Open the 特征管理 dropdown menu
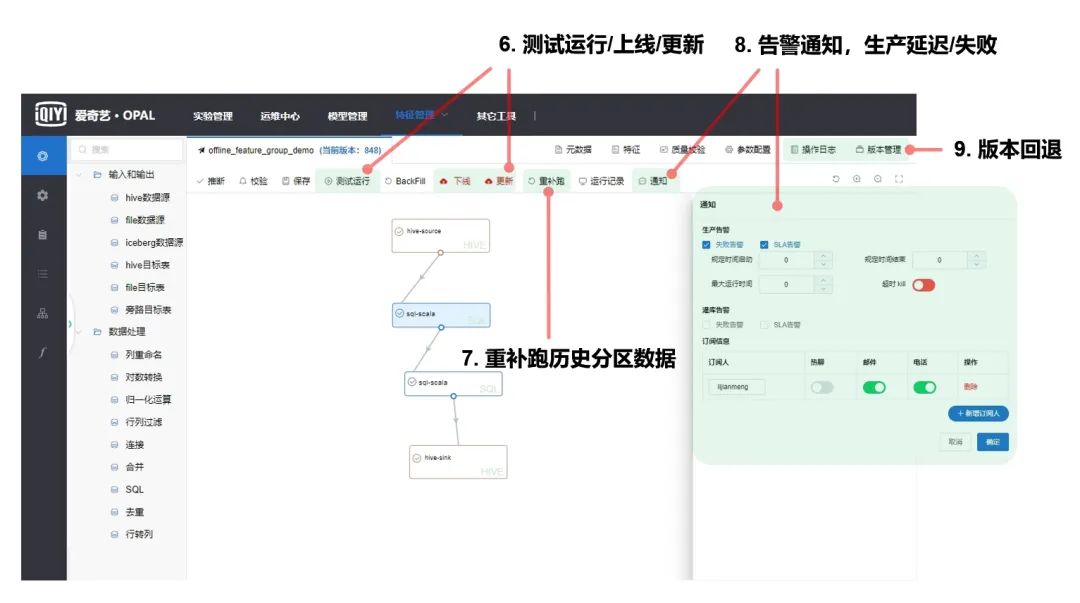Image resolution: width=1080 pixels, height=603 pixels. tap(421, 114)
